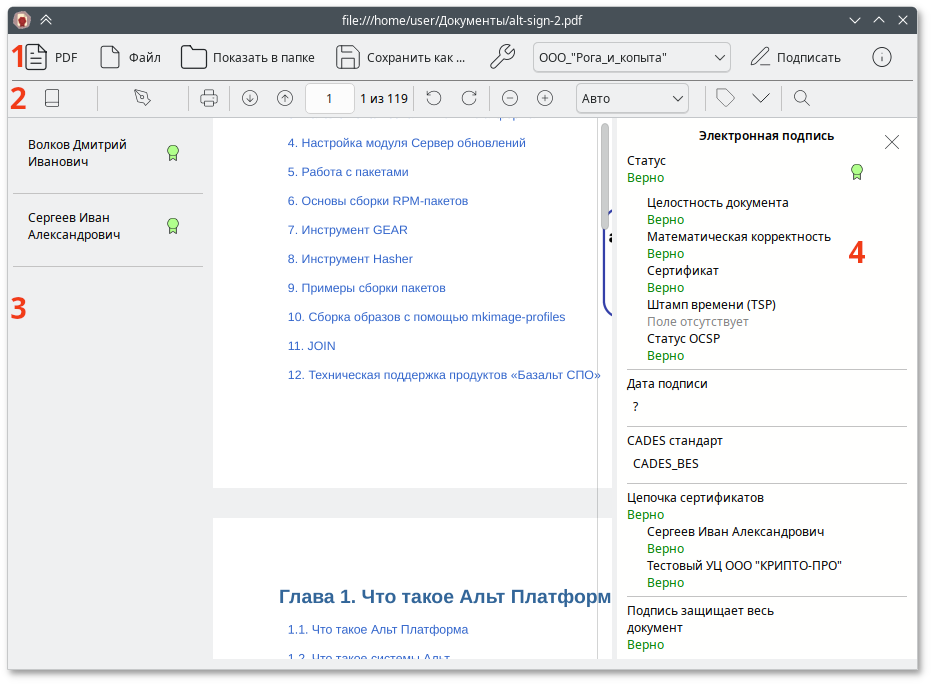Screen dimensions: 931x684
Task: Rotate page clockwise
Action: 468,98
